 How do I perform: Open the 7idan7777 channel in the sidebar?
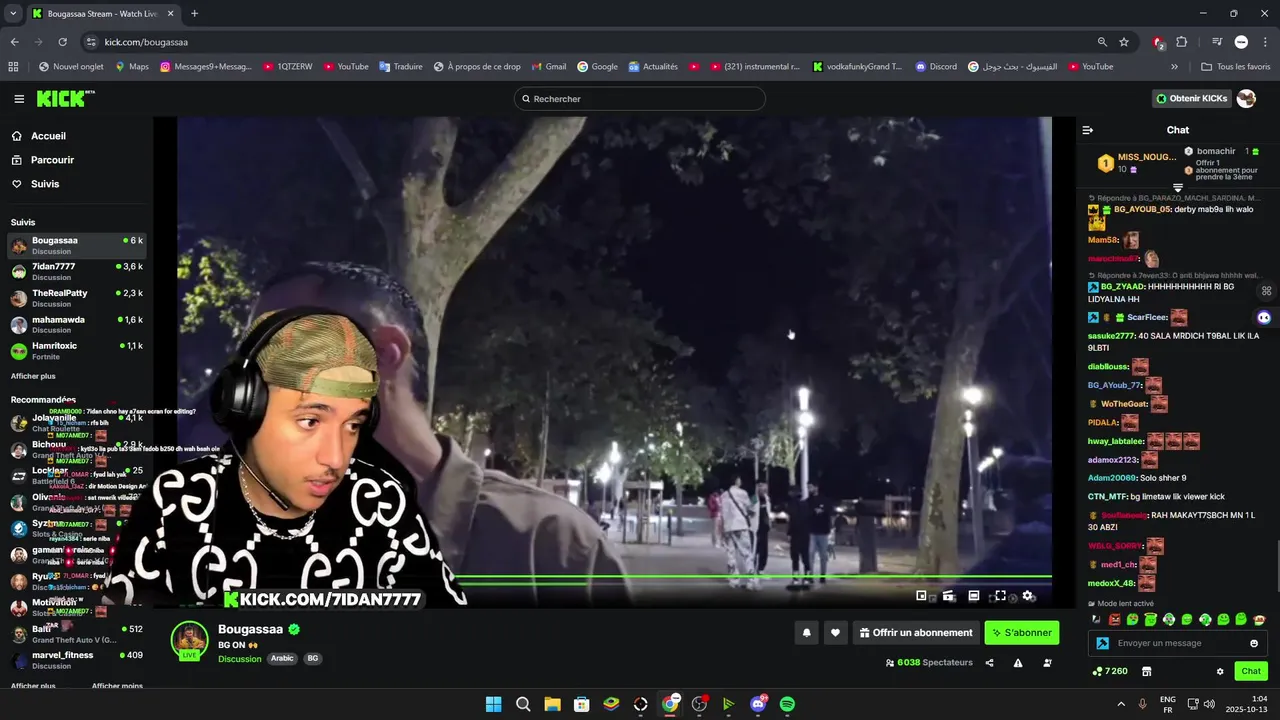(77, 271)
